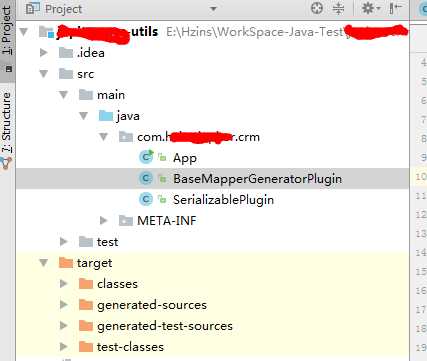Select the generated-test-sources folder name
The width and height of the screenshot is (427, 361).
[x=165, y=326]
